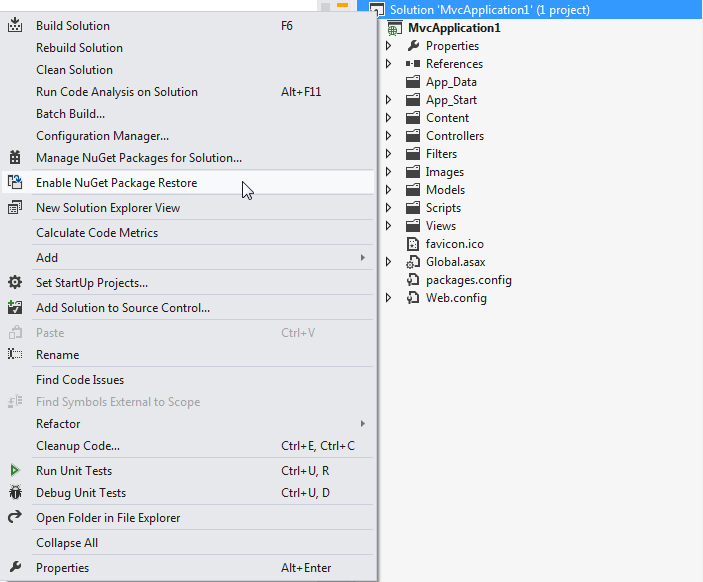Click the packages.config file icon
703x582 pixels.
(413, 280)
